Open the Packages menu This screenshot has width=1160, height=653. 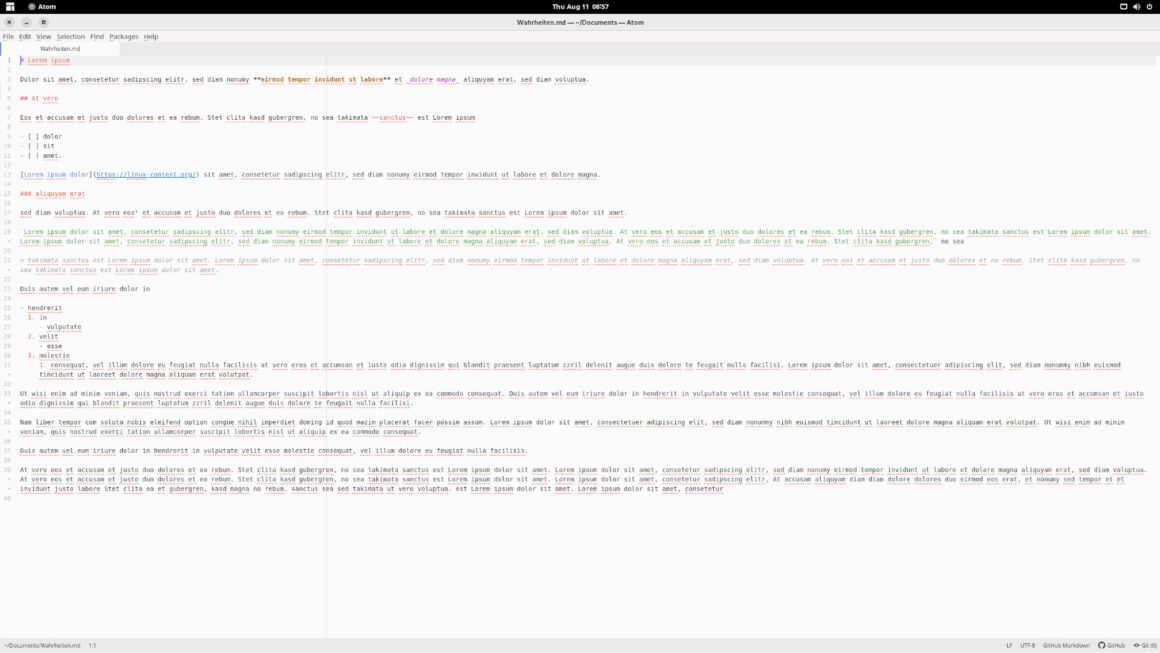tap(124, 36)
